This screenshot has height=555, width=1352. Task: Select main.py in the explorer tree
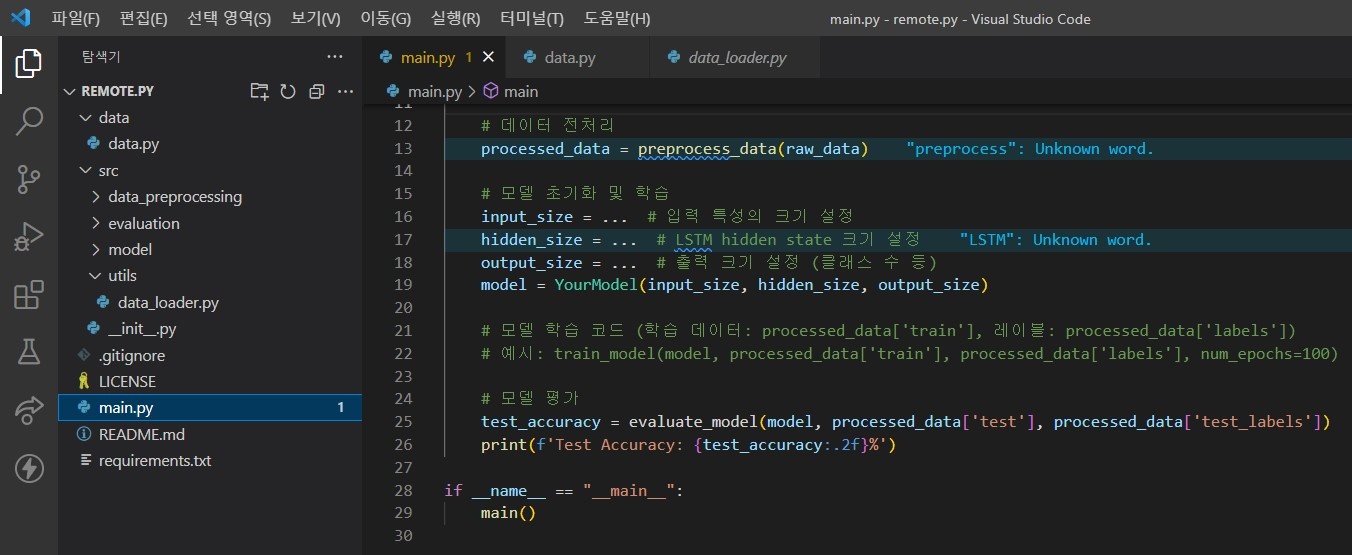tap(210, 408)
